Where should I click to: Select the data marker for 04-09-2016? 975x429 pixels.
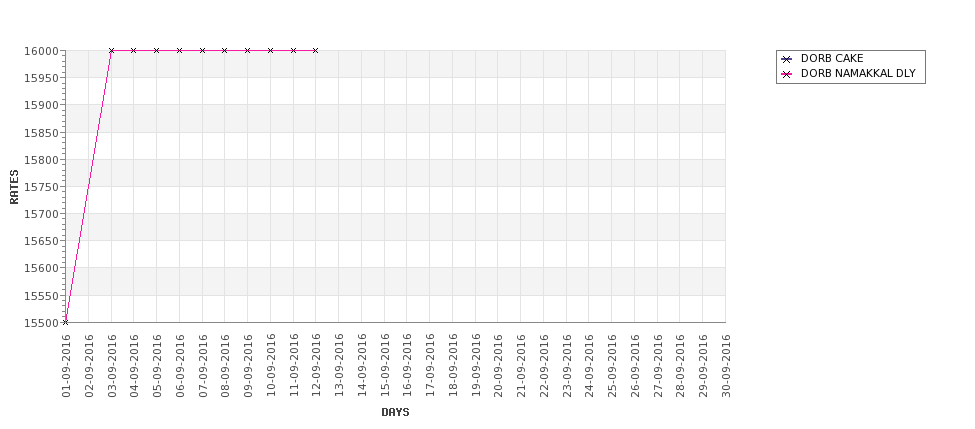(x=134, y=50)
